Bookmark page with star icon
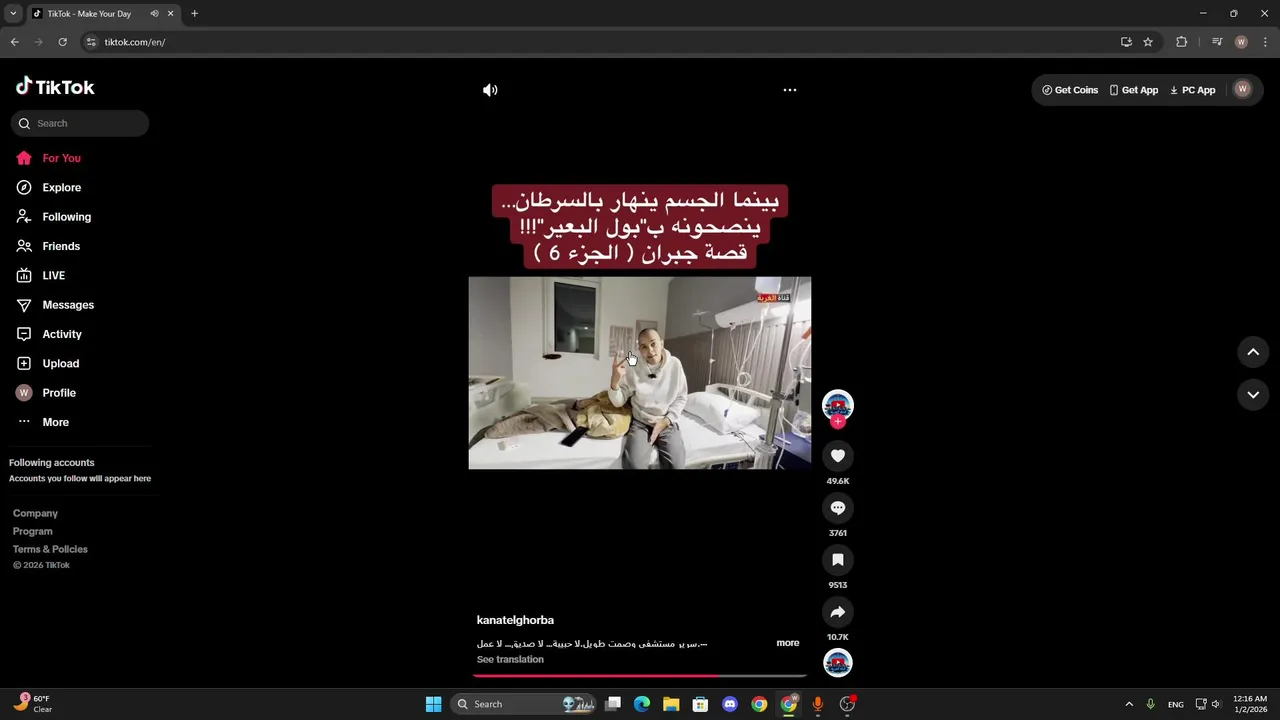This screenshot has height=720, width=1280. coord(1148,42)
